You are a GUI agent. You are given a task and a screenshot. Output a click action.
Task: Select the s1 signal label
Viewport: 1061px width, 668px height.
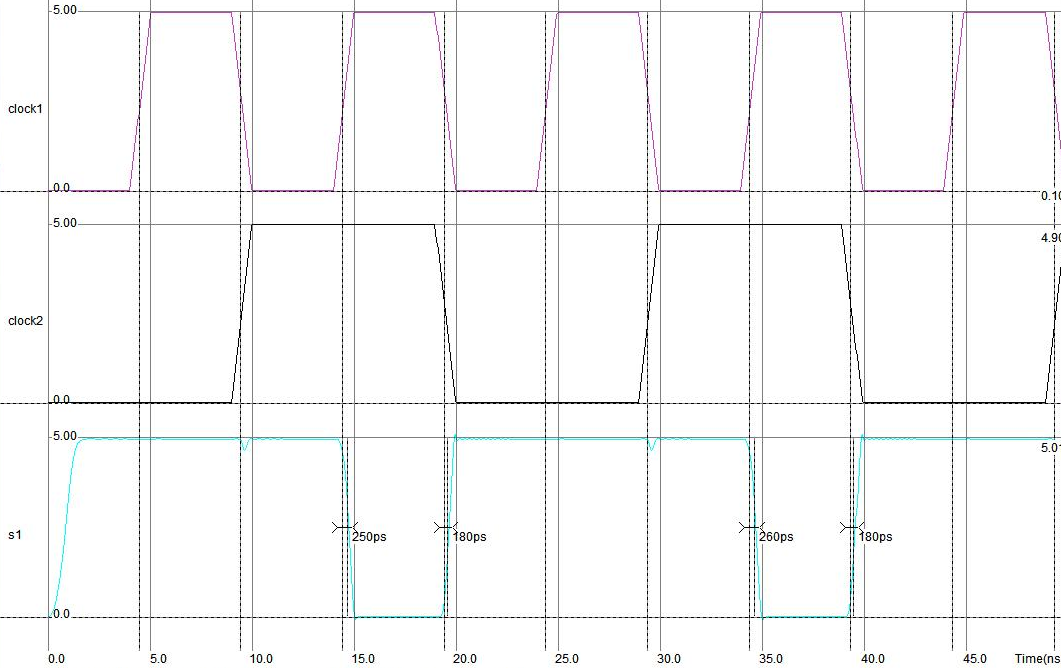(x=15, y=535)
